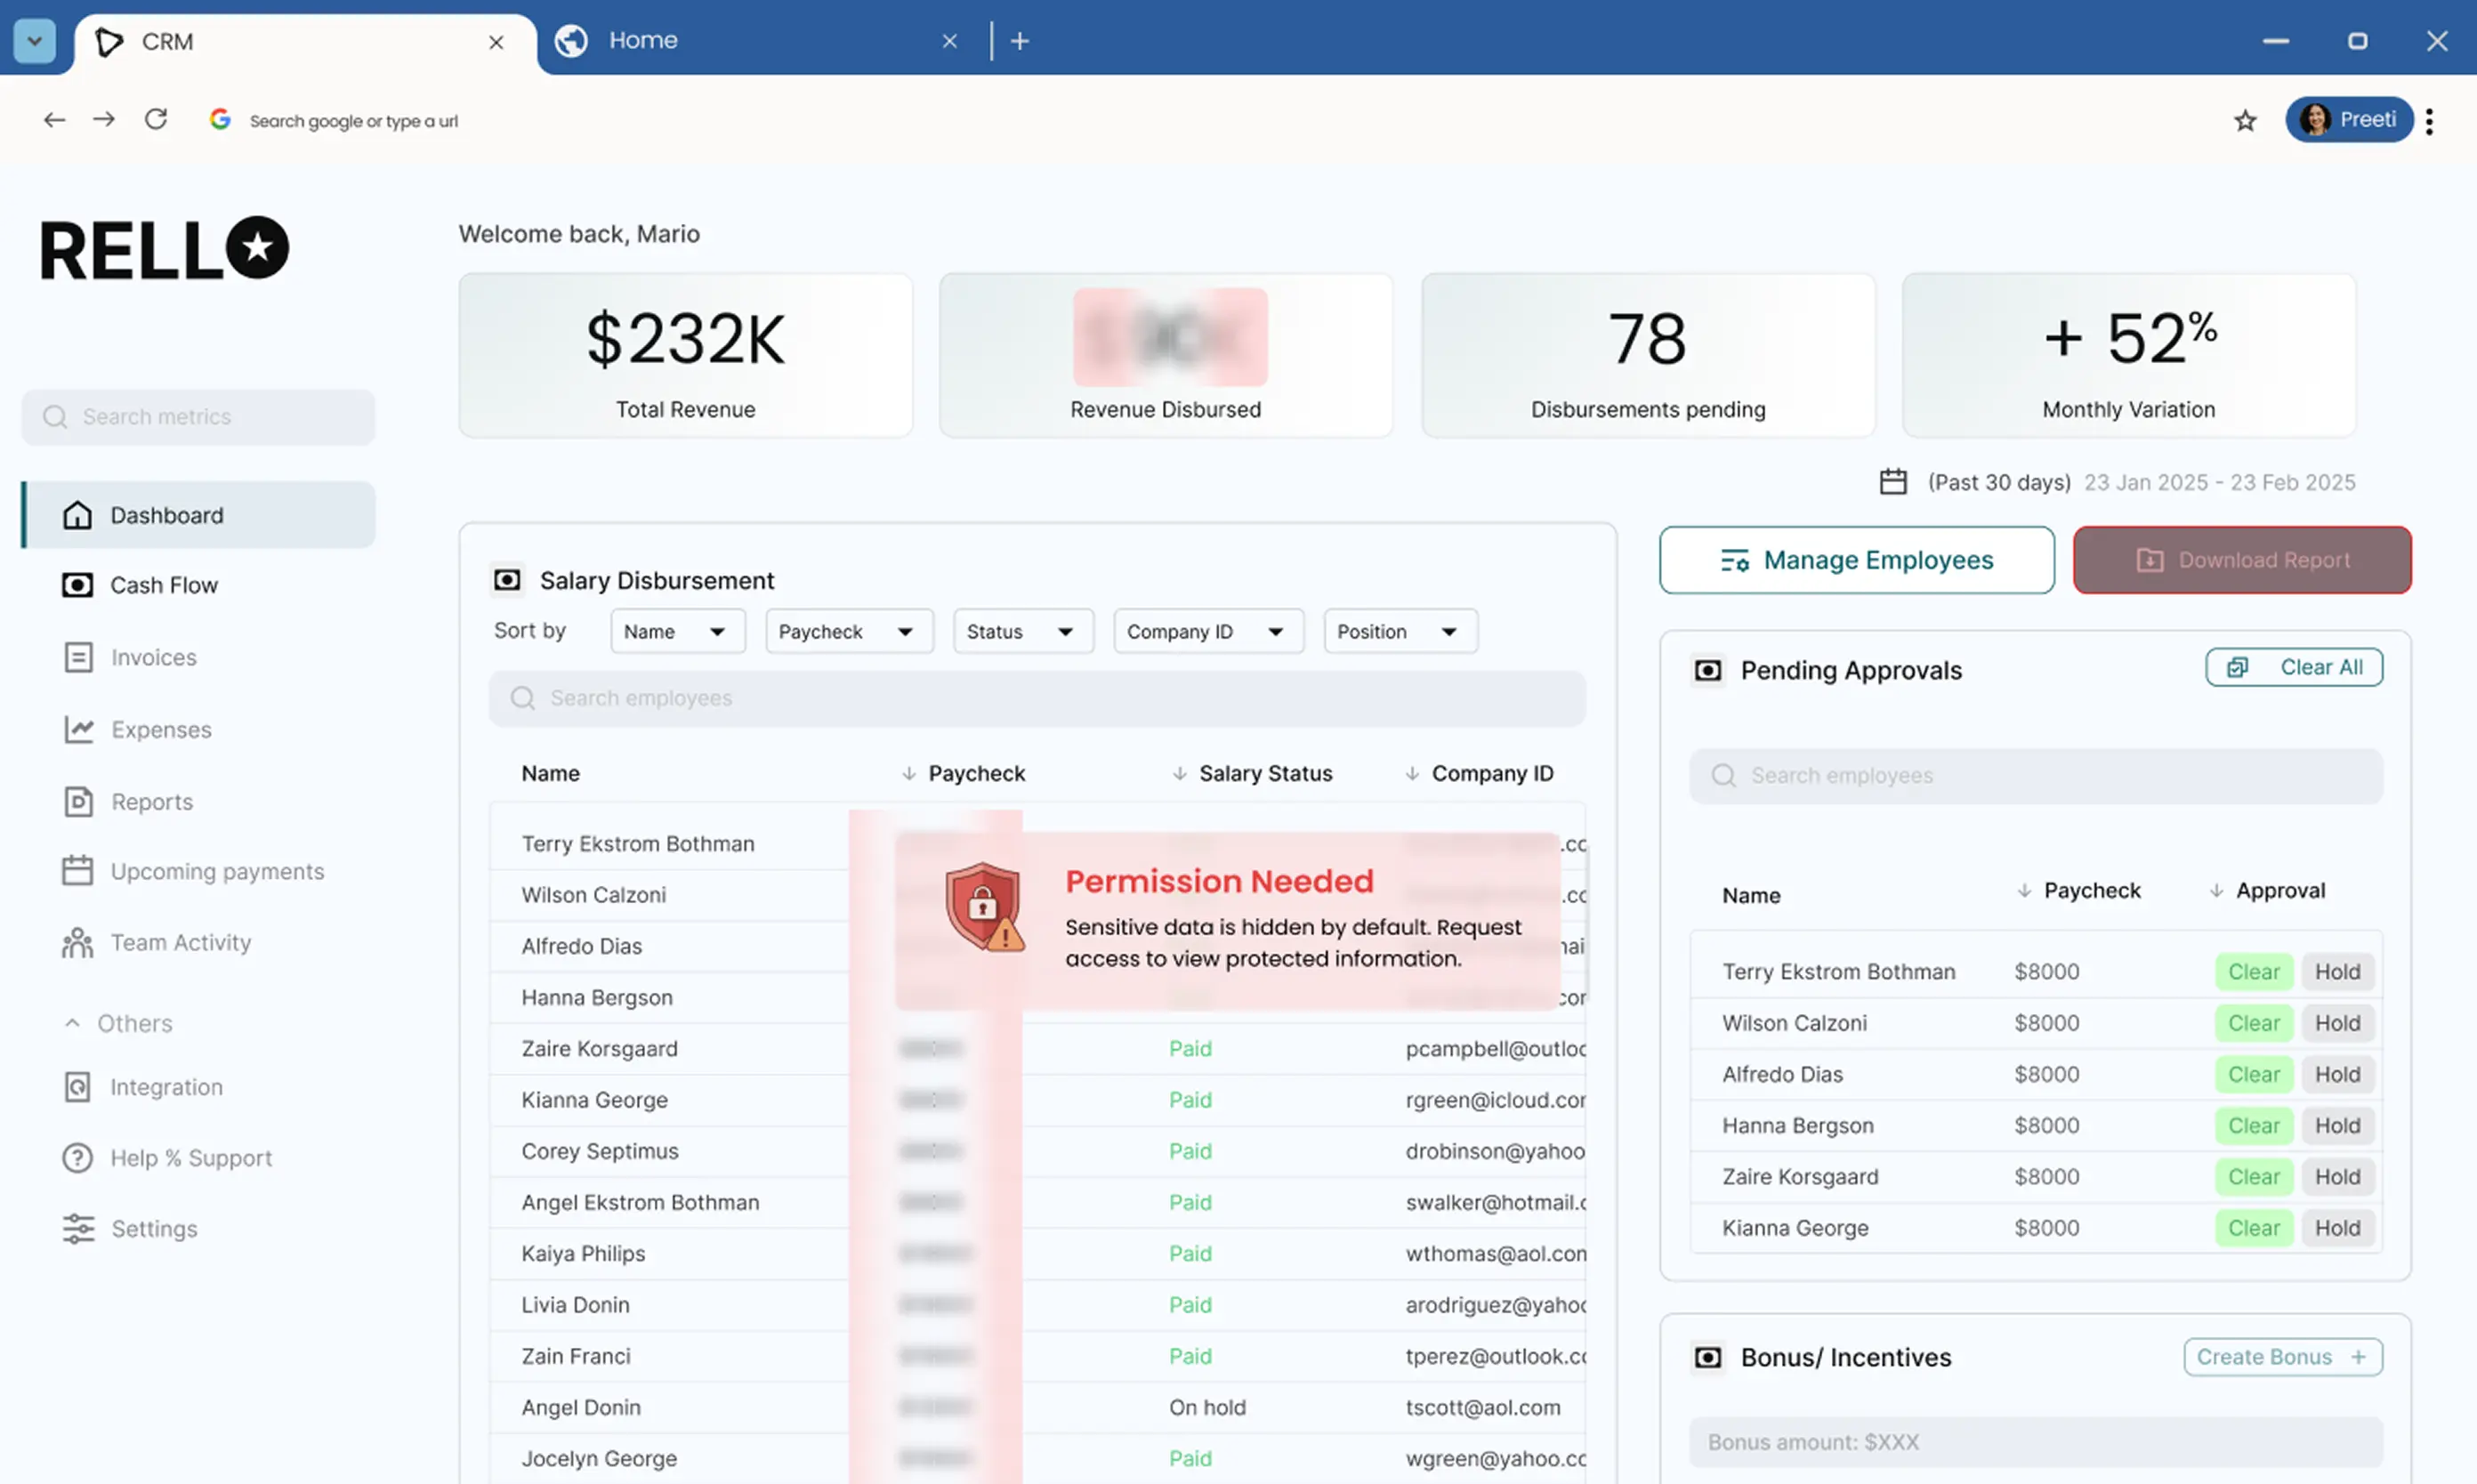Open the Paycheck sort dropdown
This screenshot has height=1484, width=2477.
point(849,631)
